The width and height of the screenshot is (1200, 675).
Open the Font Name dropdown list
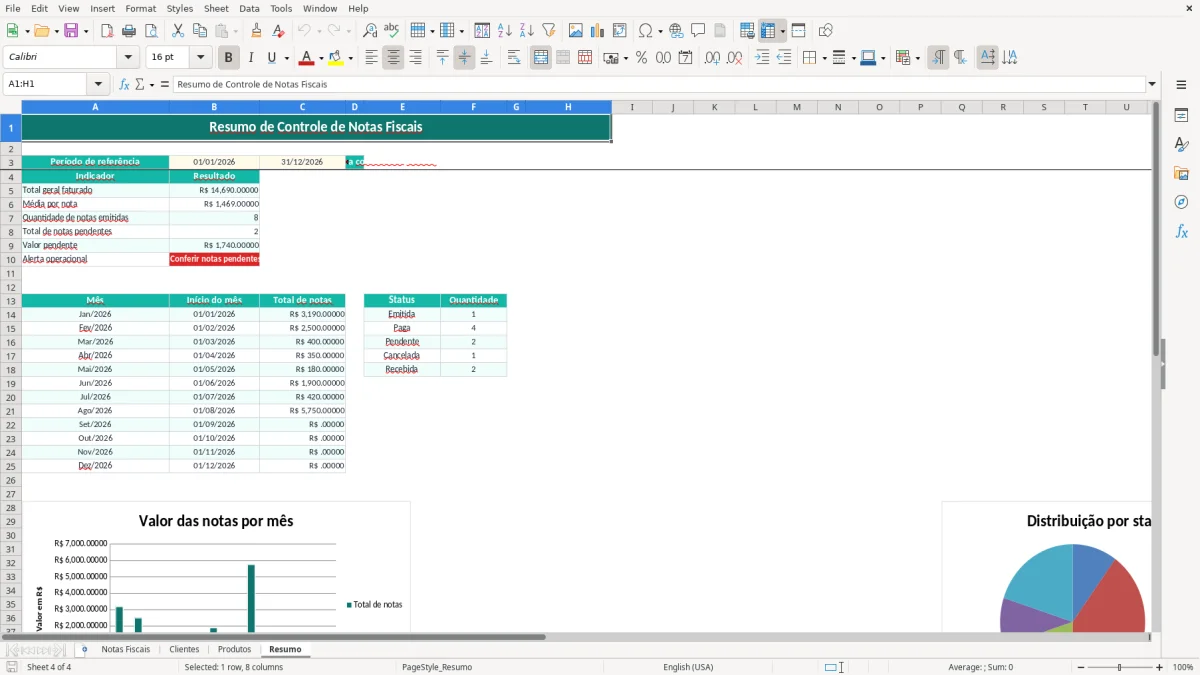tap(127, 58)
